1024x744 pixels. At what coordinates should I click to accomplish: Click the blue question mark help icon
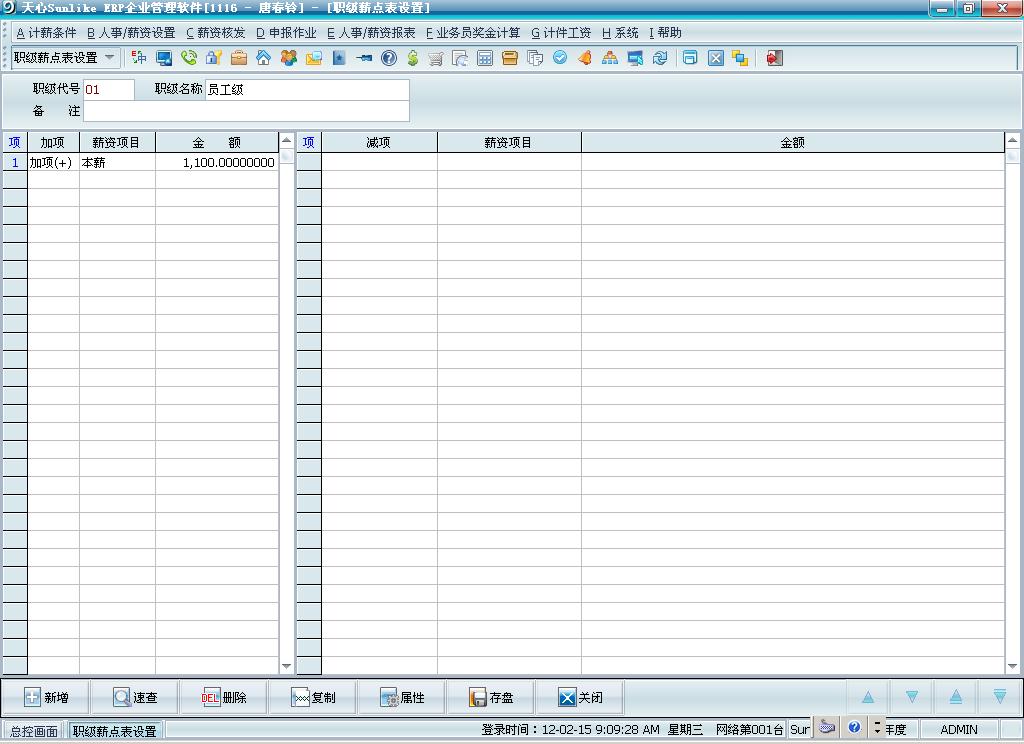389,58
